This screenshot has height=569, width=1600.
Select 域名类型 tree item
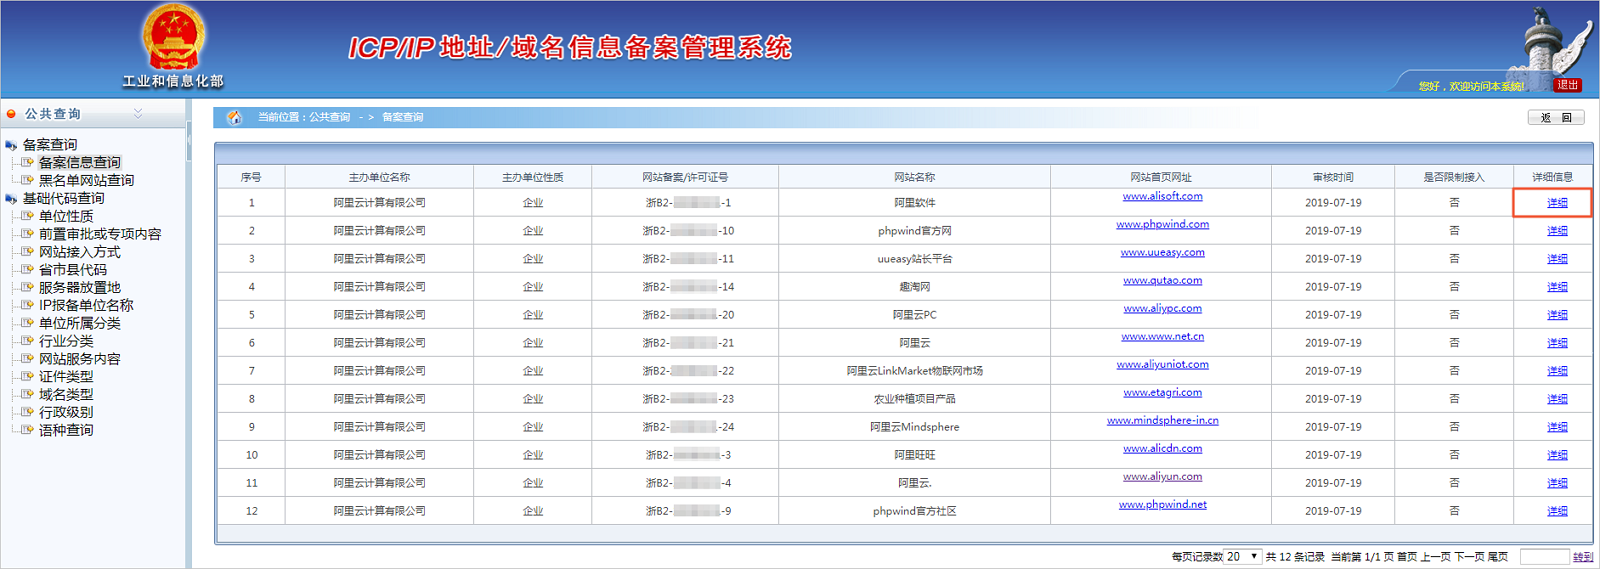pos(66,395)
